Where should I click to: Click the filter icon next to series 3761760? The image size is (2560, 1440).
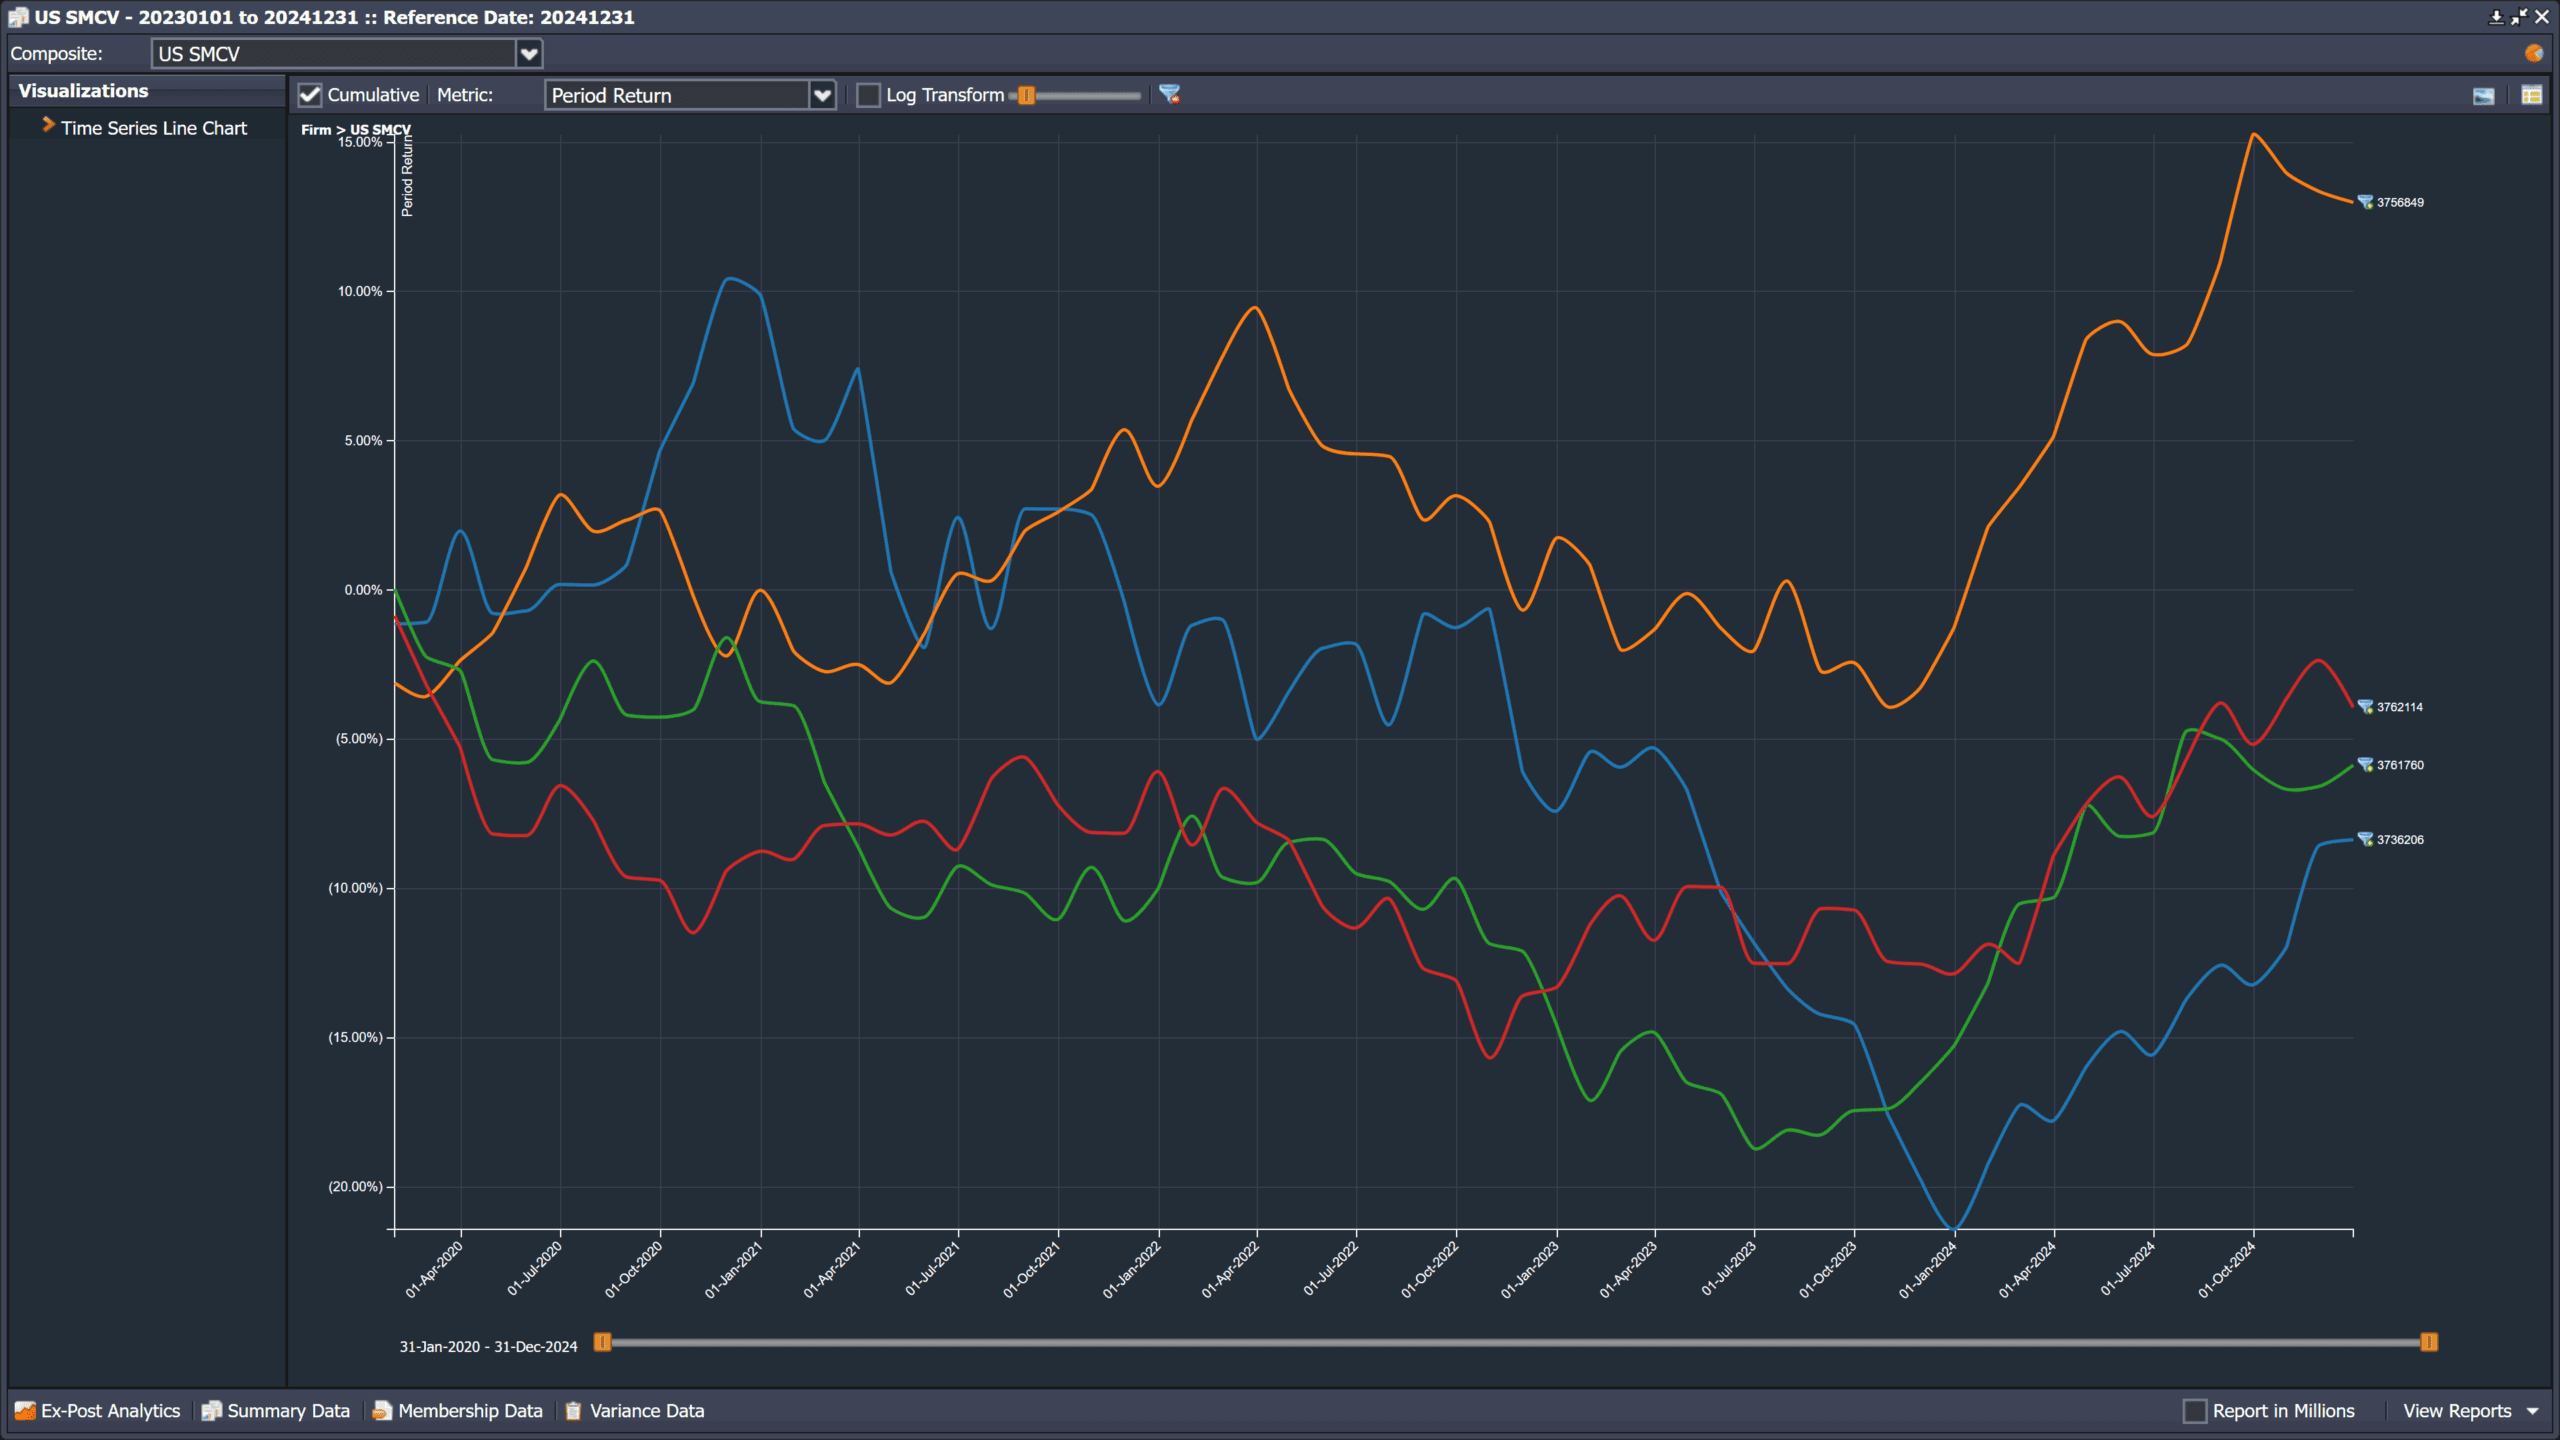coord(2365,765)
